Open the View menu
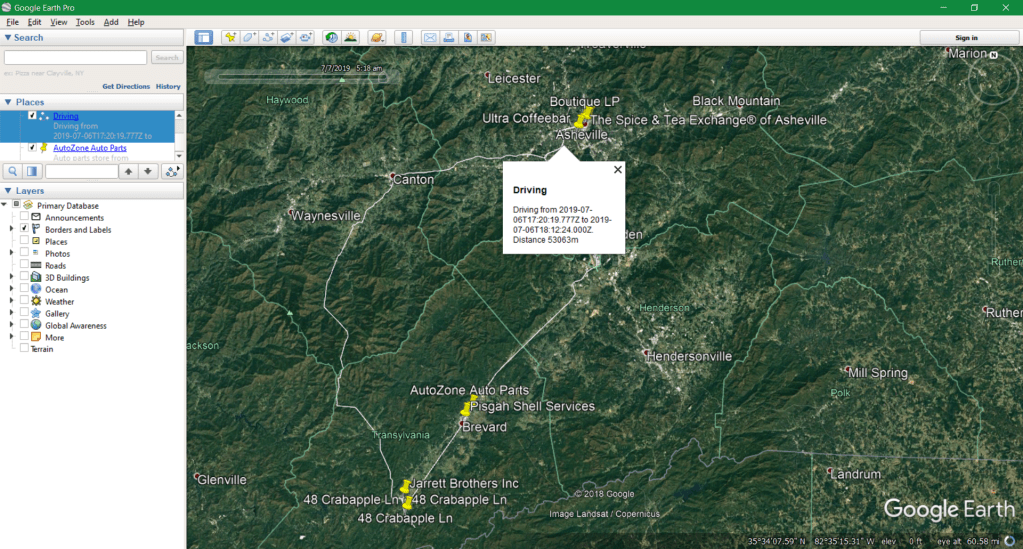This screenshot has height=549, width=1023. [x=59, y=22]
